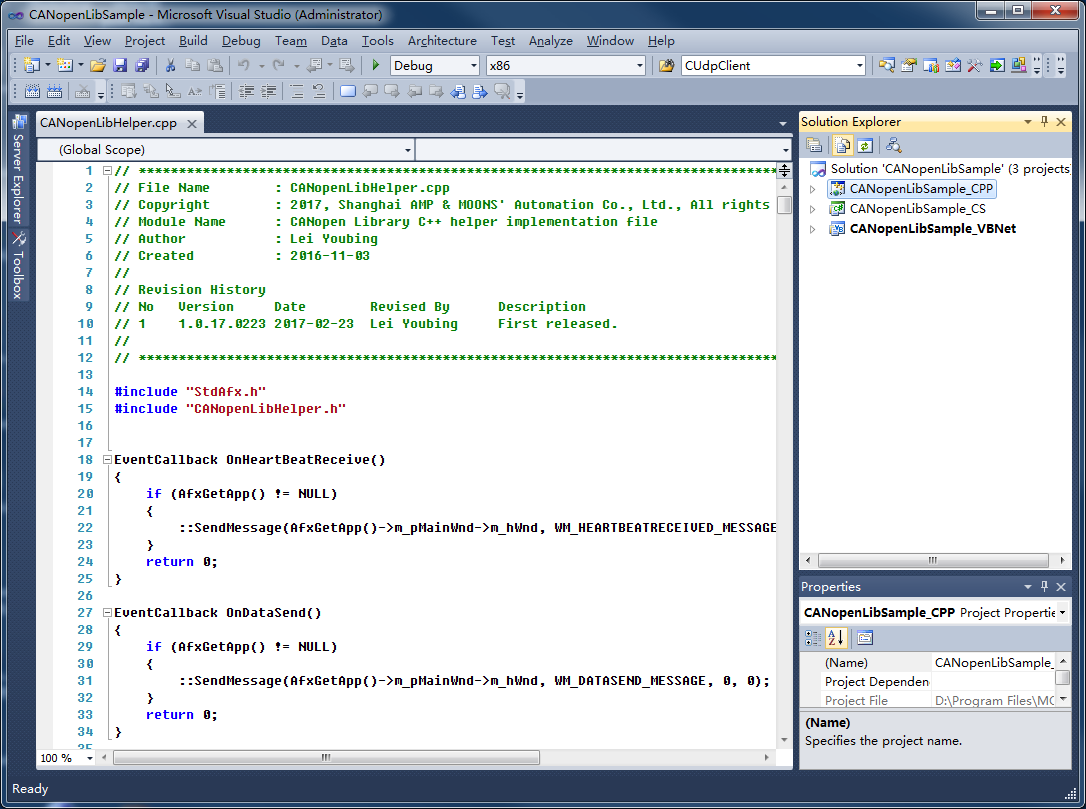Viewport: 1086px width, 809px height.
Task: Click the Solution Explorer Properties icon
Action: [814, 145]
